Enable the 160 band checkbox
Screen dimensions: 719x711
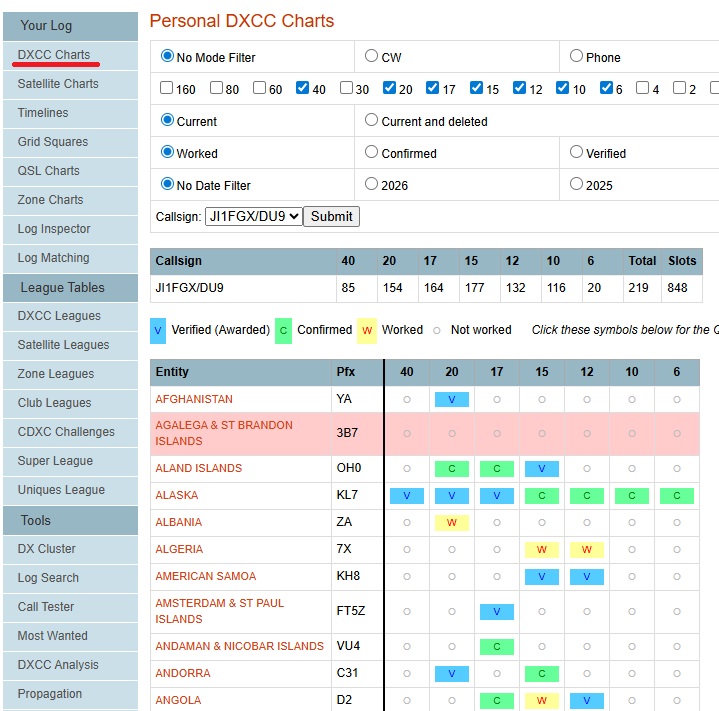coord(167,89)
